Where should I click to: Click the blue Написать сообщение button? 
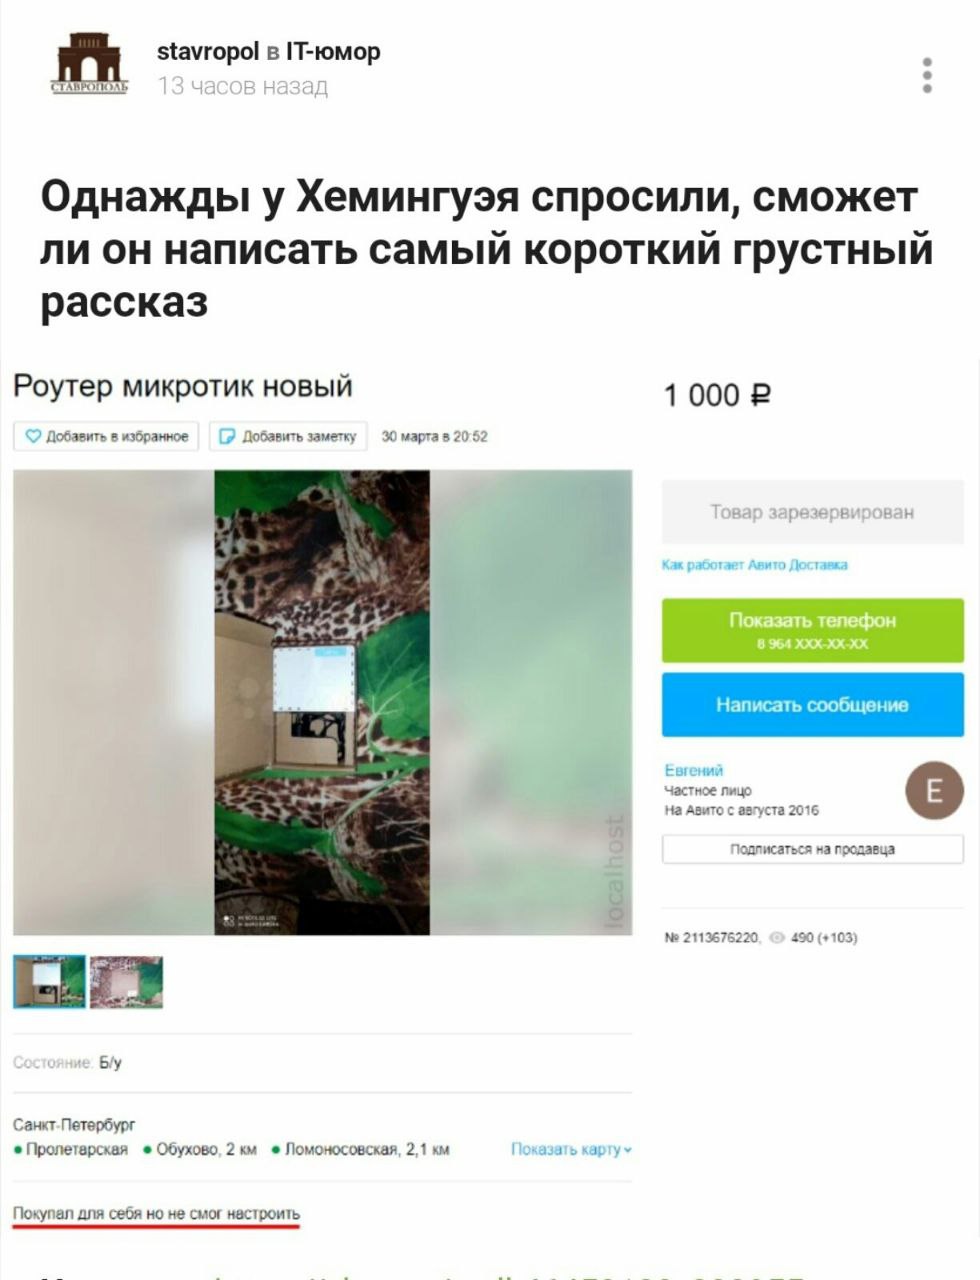tap(812, 705)
